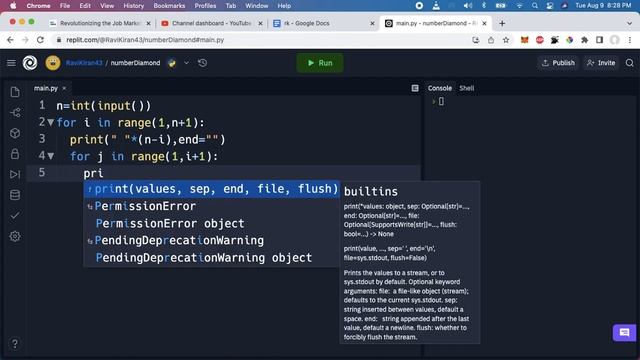Collapse the for i loop fold arrow
Screen dimensions: 640x360
tap(51, 122)
